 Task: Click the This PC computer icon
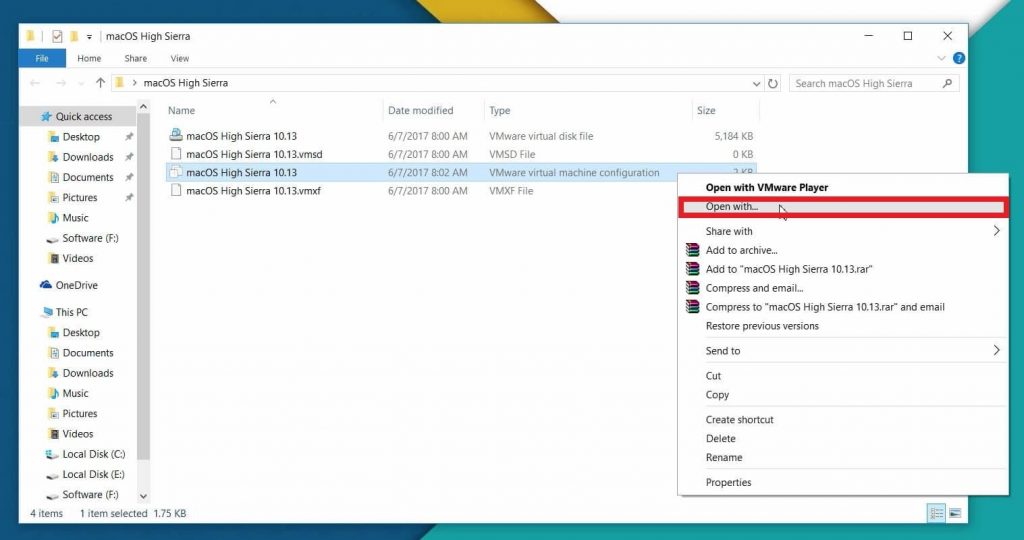(47, 312)
